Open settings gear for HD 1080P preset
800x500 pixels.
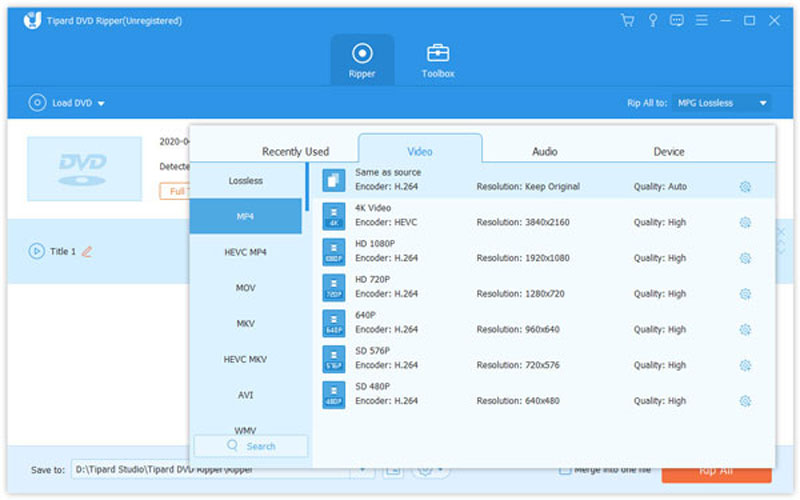[744, 258]
